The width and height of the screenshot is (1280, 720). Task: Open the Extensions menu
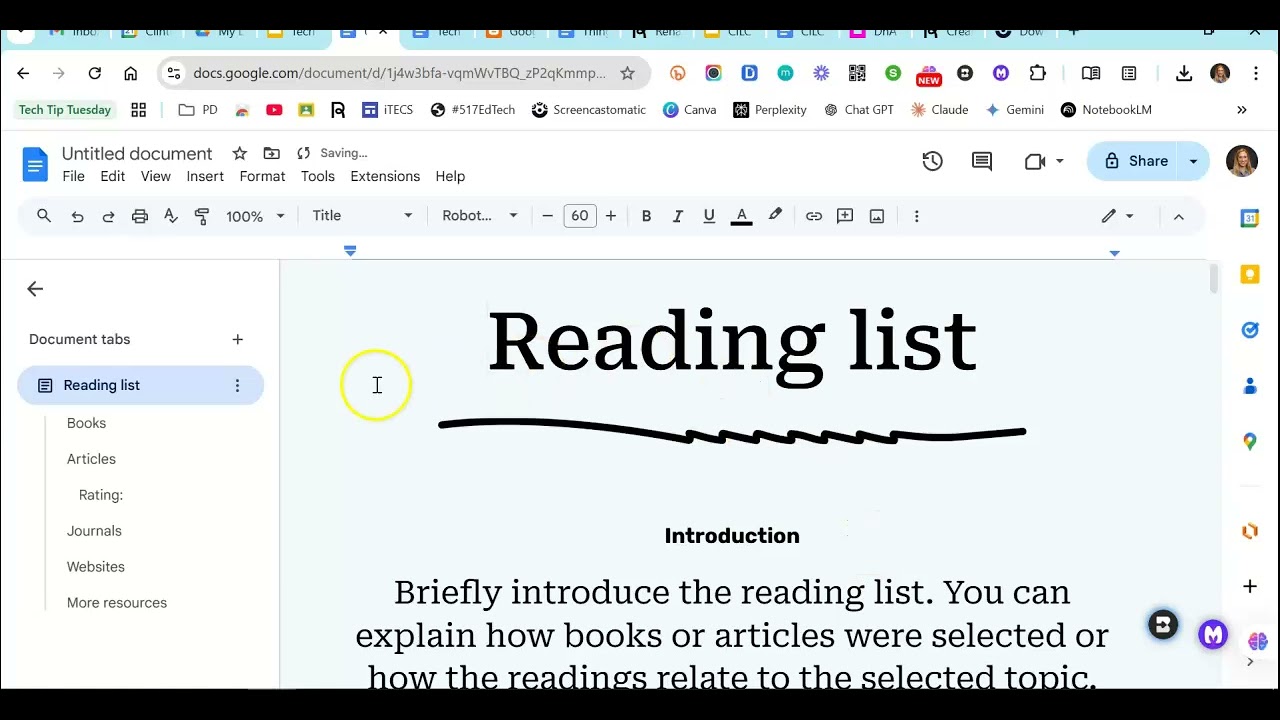tap(385, 176)
